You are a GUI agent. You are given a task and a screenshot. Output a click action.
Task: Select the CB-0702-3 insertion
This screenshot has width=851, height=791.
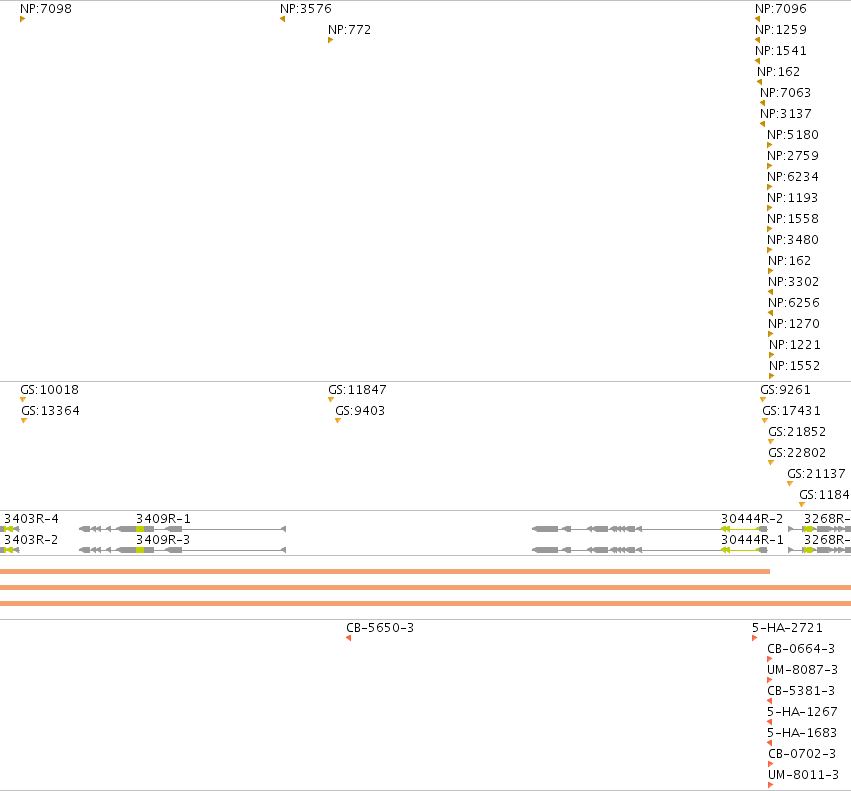point(771,764)
